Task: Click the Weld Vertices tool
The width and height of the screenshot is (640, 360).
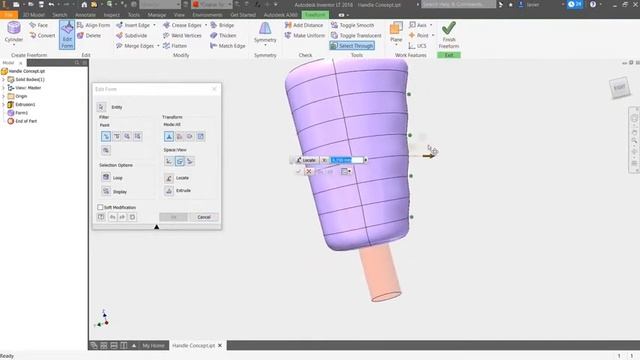Action: (x=182, y=36)
